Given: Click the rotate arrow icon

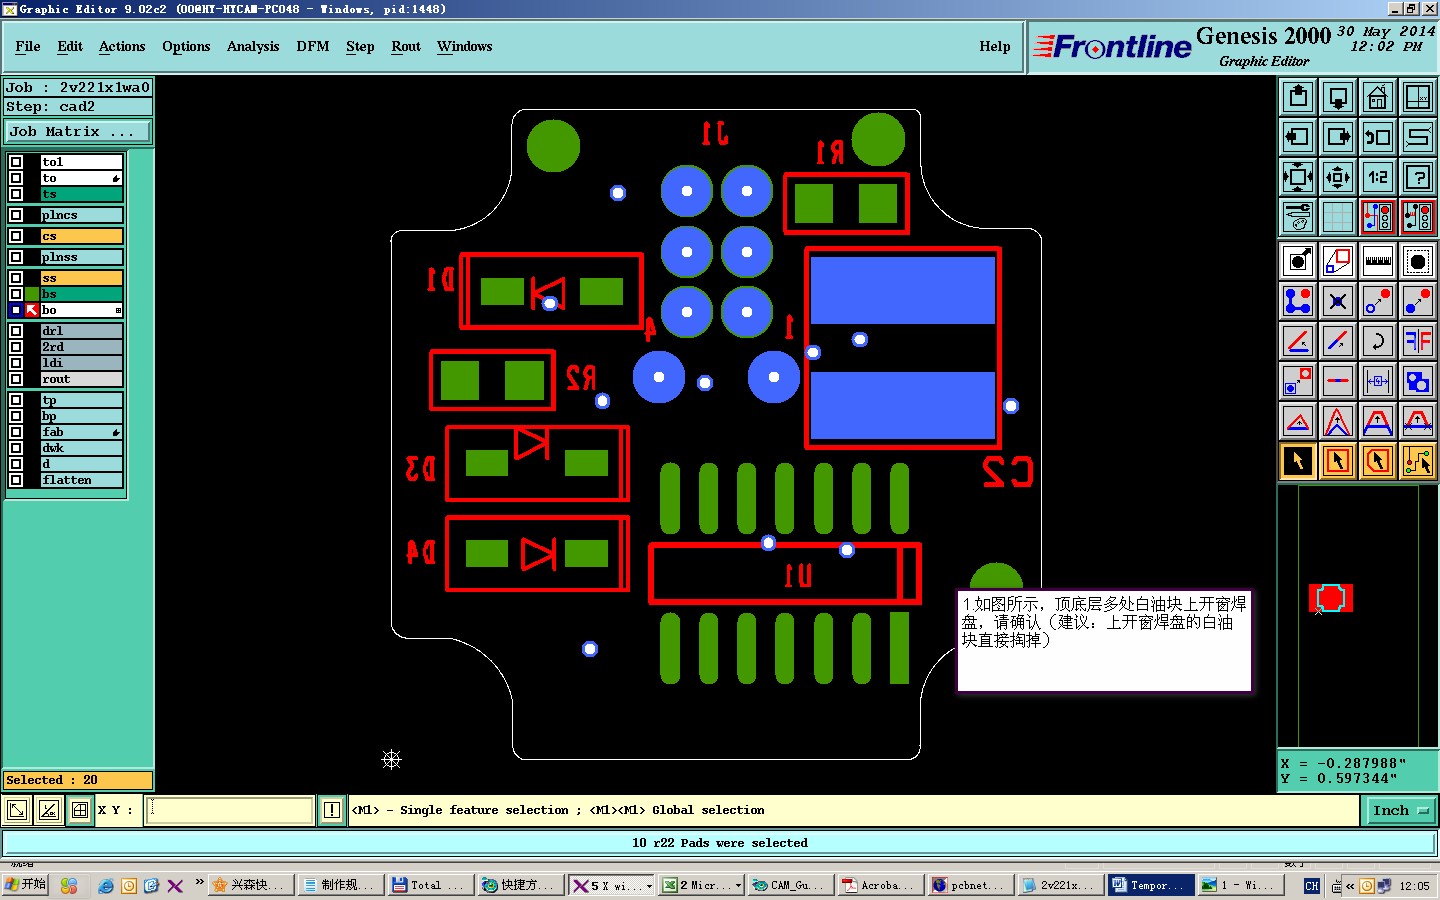Looking at the screenshot, I should click(x=1378, y=341).
